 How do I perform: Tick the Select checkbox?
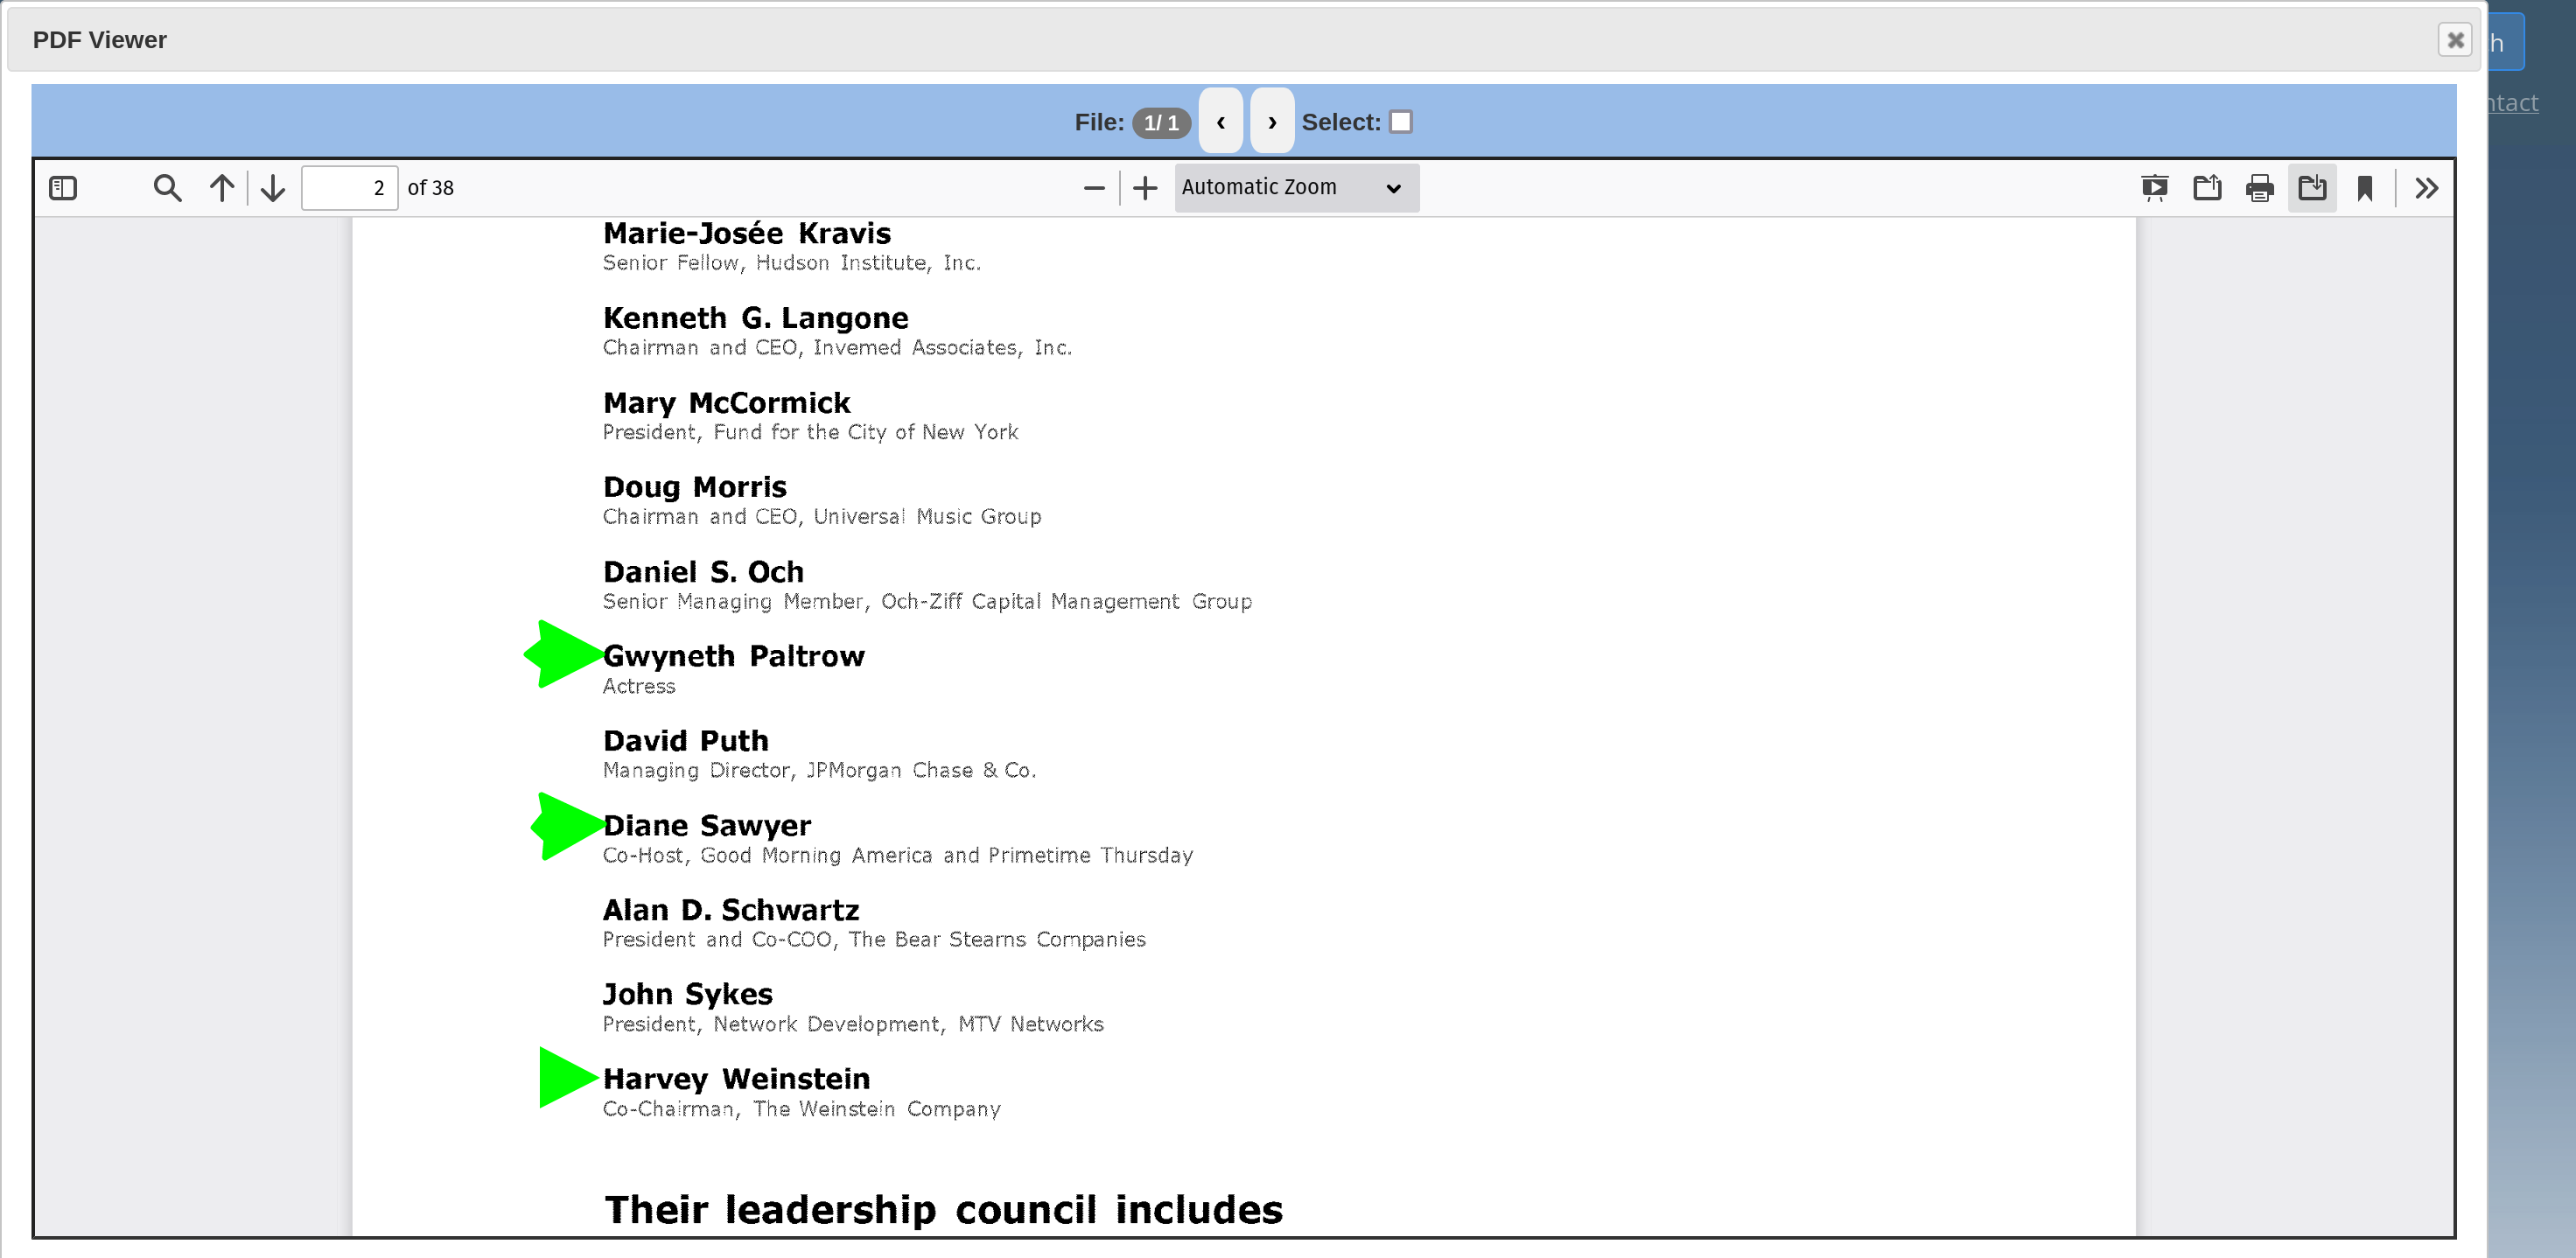pyautogui.click(x=1401, y=121)
